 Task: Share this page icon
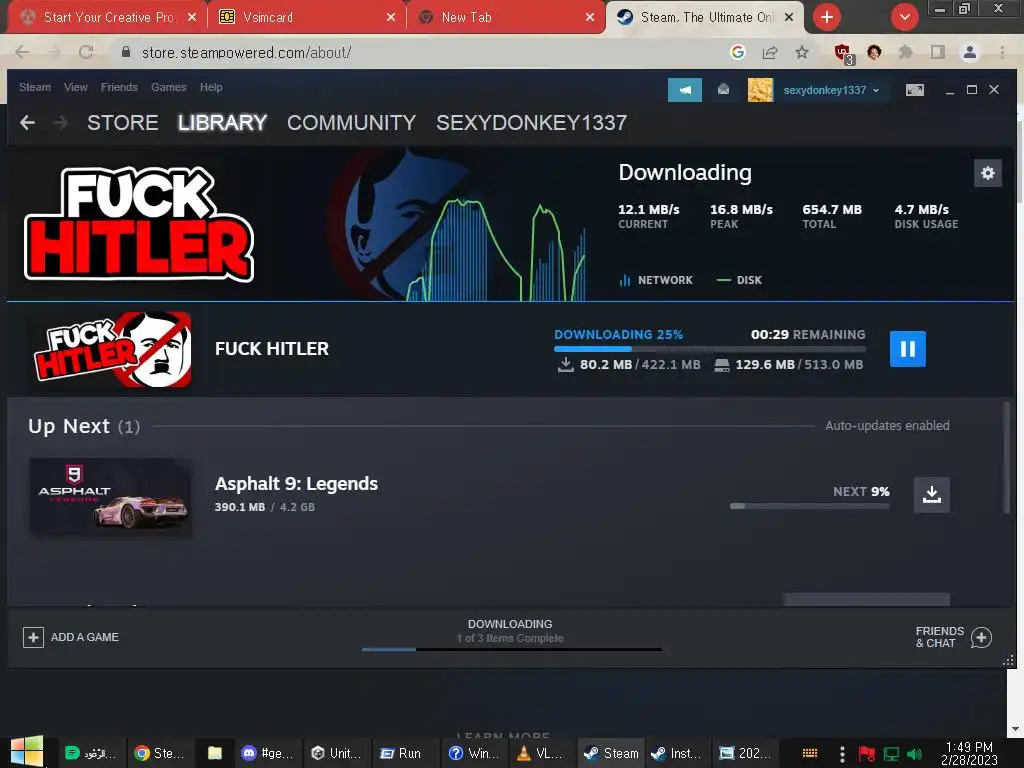point(770,52)
